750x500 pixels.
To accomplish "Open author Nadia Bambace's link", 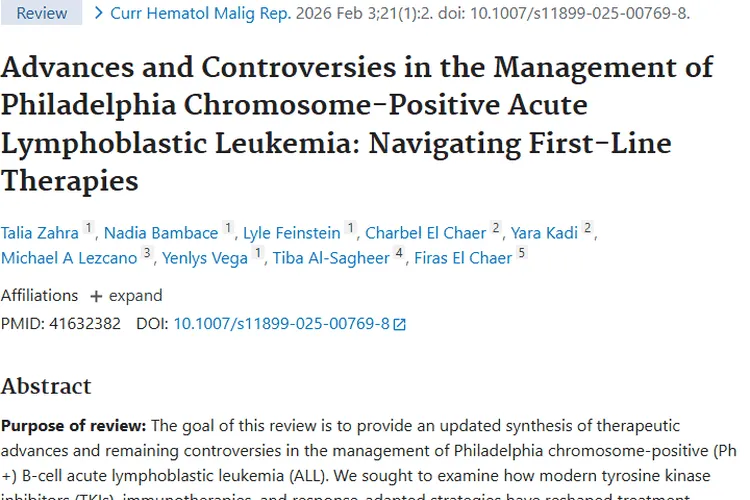I will pyautogui.click(x=161, y=233).
